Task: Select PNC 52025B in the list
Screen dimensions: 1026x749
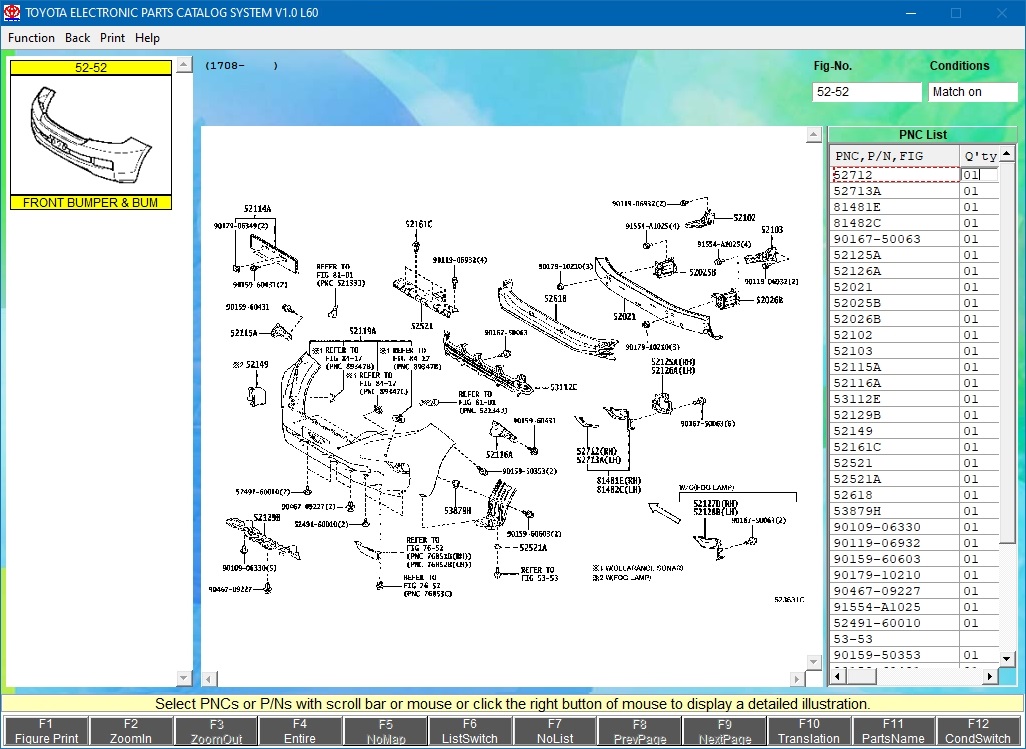Action: [895, 303]
